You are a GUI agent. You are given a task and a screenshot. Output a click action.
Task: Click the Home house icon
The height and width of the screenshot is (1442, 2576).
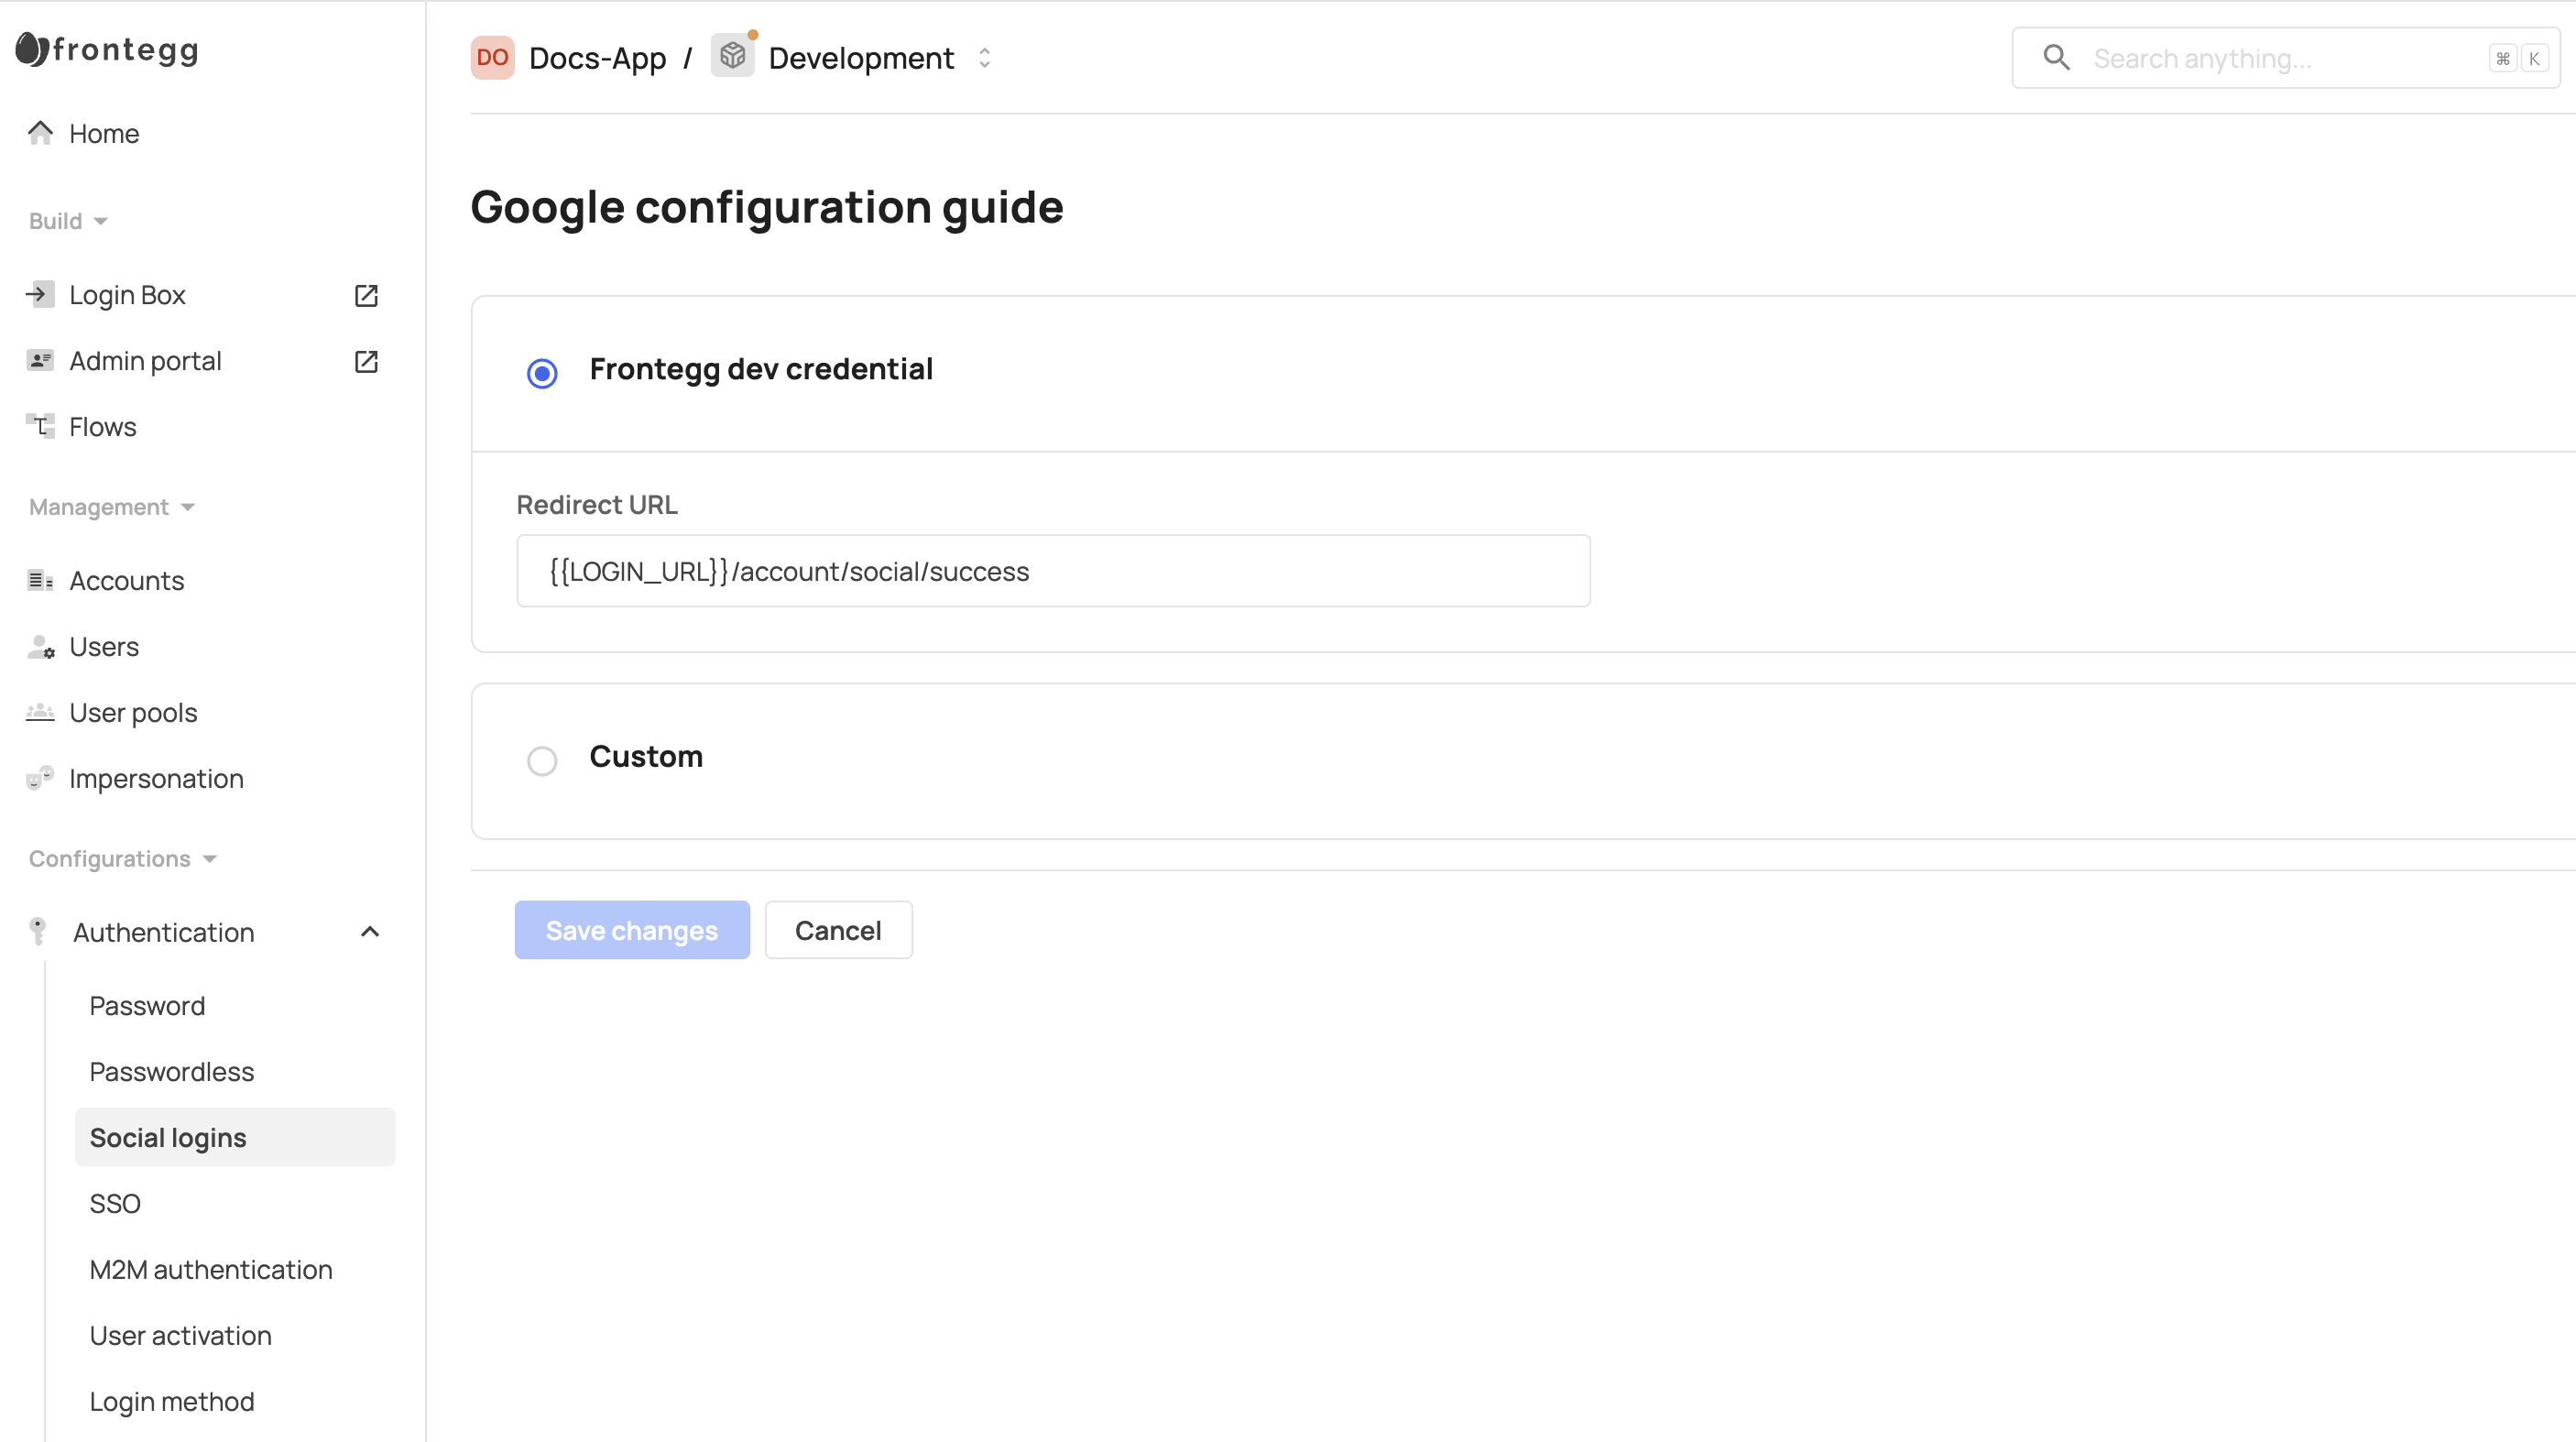coord(40,133)
